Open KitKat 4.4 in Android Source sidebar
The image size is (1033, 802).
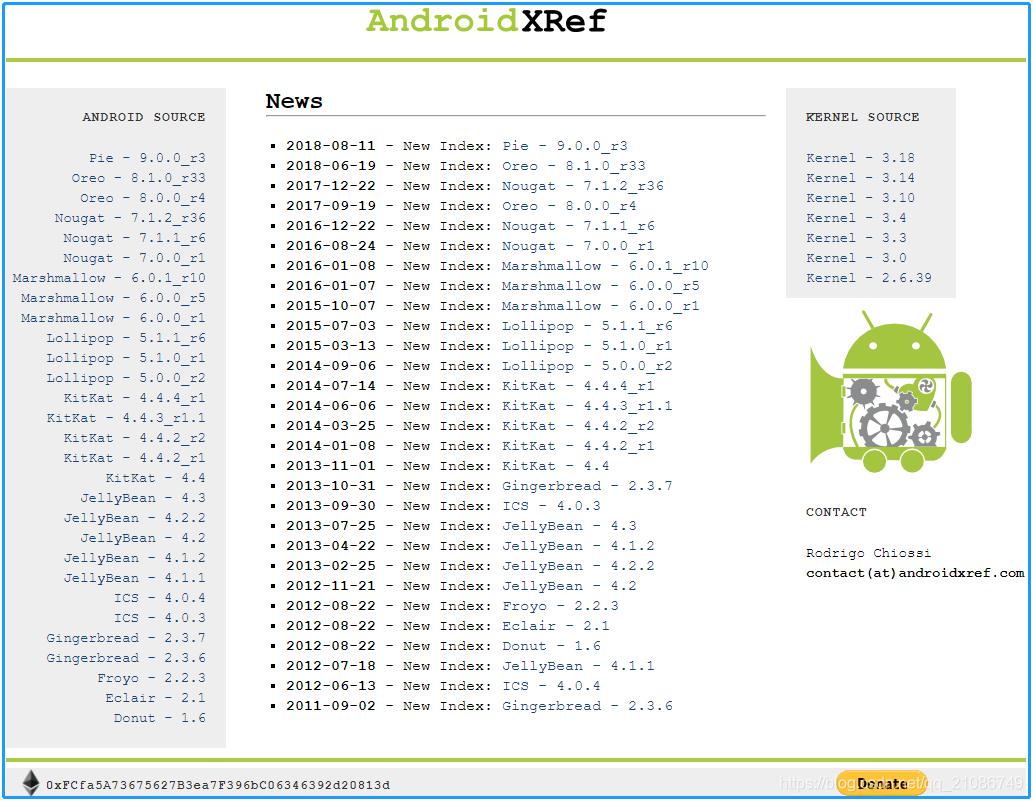tap(155, 478)
